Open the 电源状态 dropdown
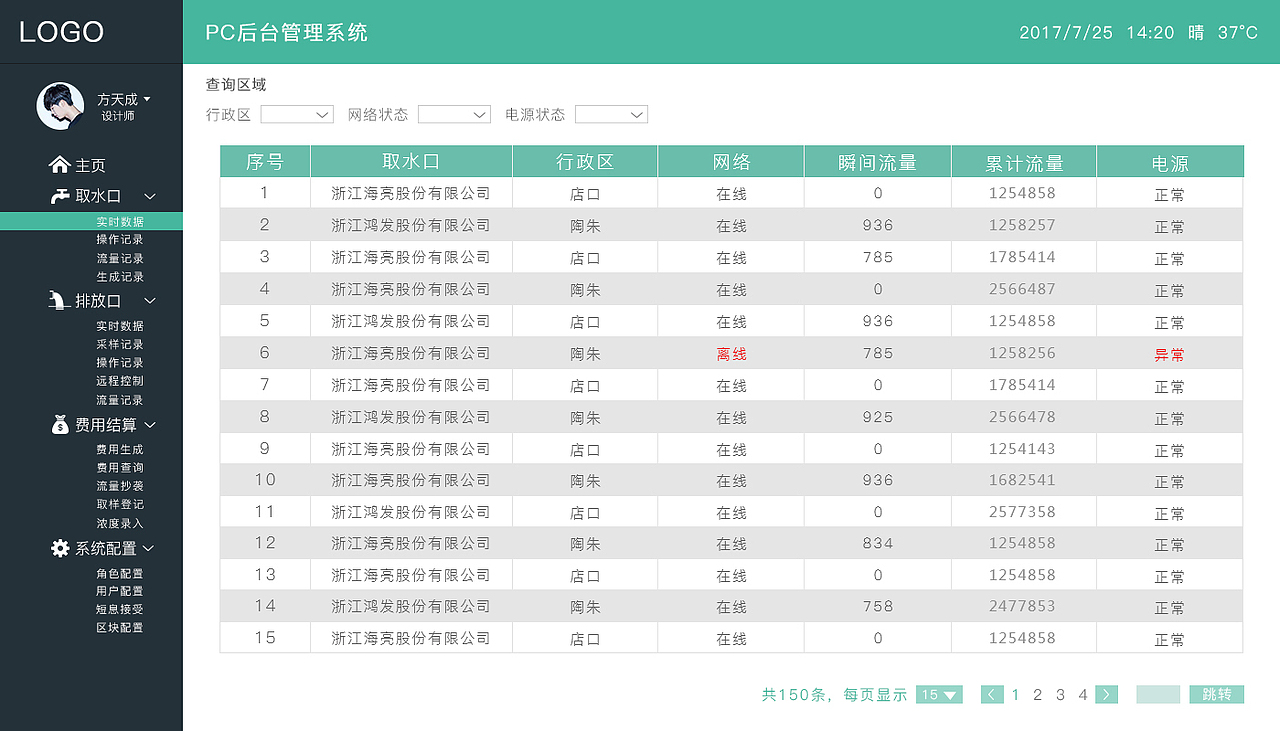 tap(610, 114)
